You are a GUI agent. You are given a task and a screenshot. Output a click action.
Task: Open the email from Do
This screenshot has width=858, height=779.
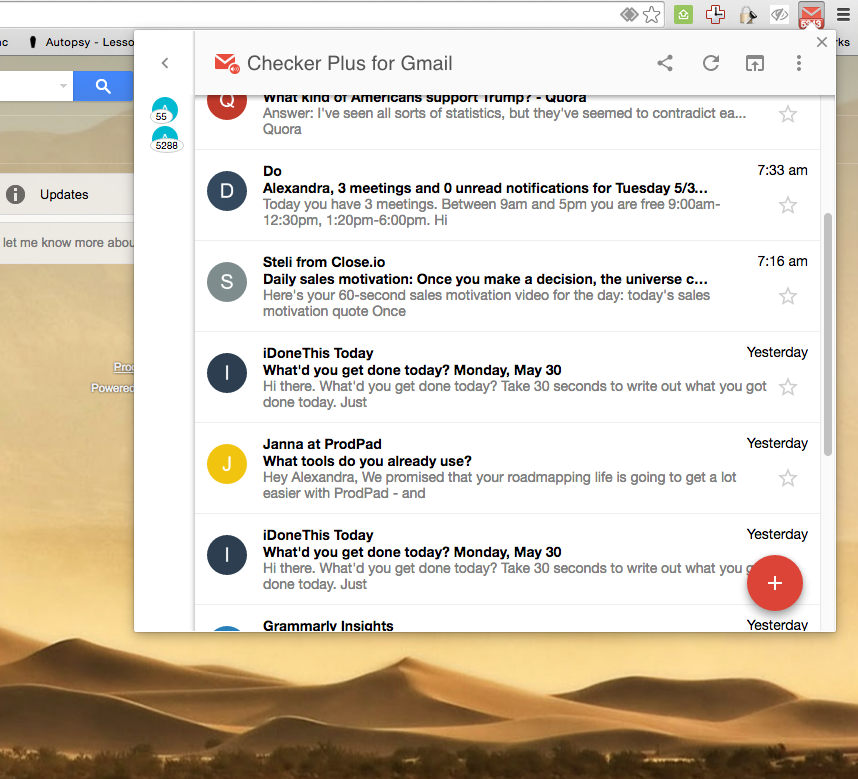(507, 195)
